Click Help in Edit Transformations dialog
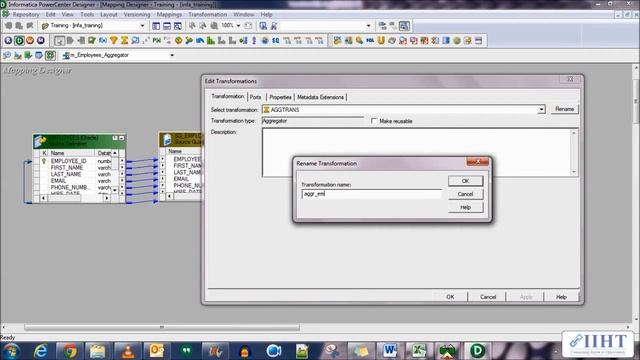 561,297
